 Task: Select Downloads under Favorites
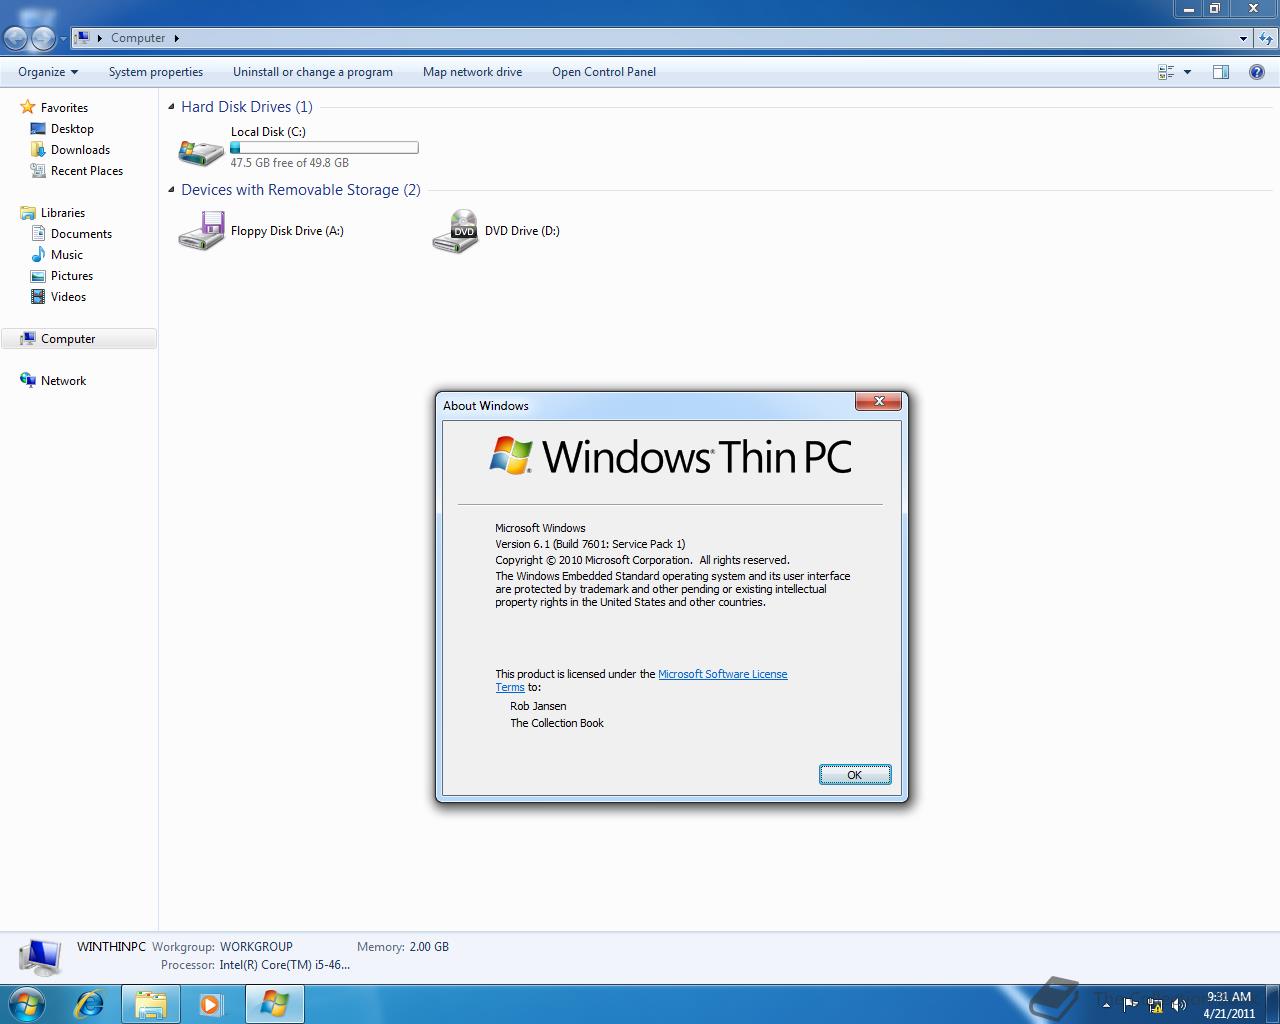80,150
